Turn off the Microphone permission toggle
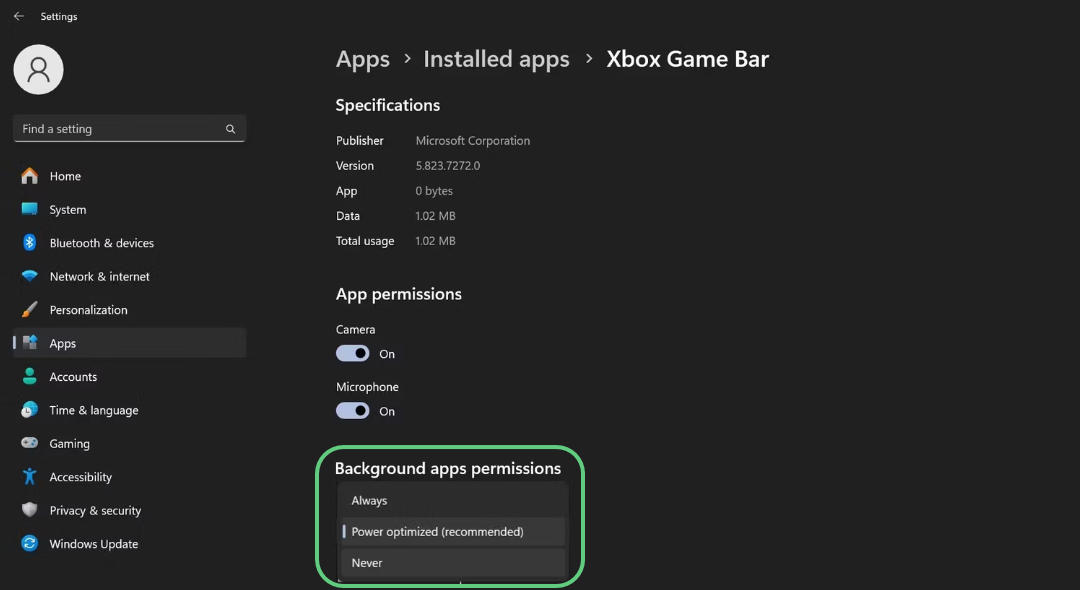Image resolution: width=1080 pixels, height=590 pixels. point(352,411)
